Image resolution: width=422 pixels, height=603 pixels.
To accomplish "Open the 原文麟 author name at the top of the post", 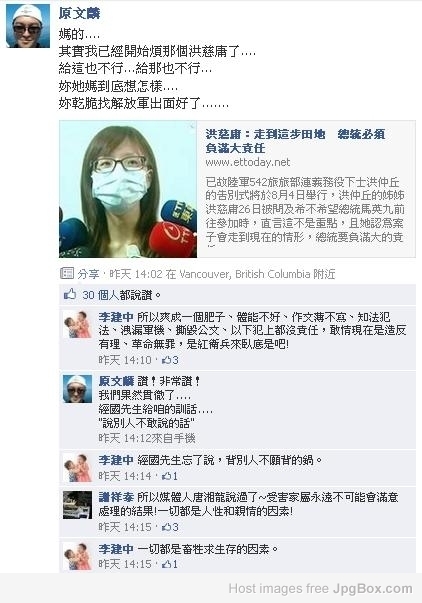I will tap(80, 13).
